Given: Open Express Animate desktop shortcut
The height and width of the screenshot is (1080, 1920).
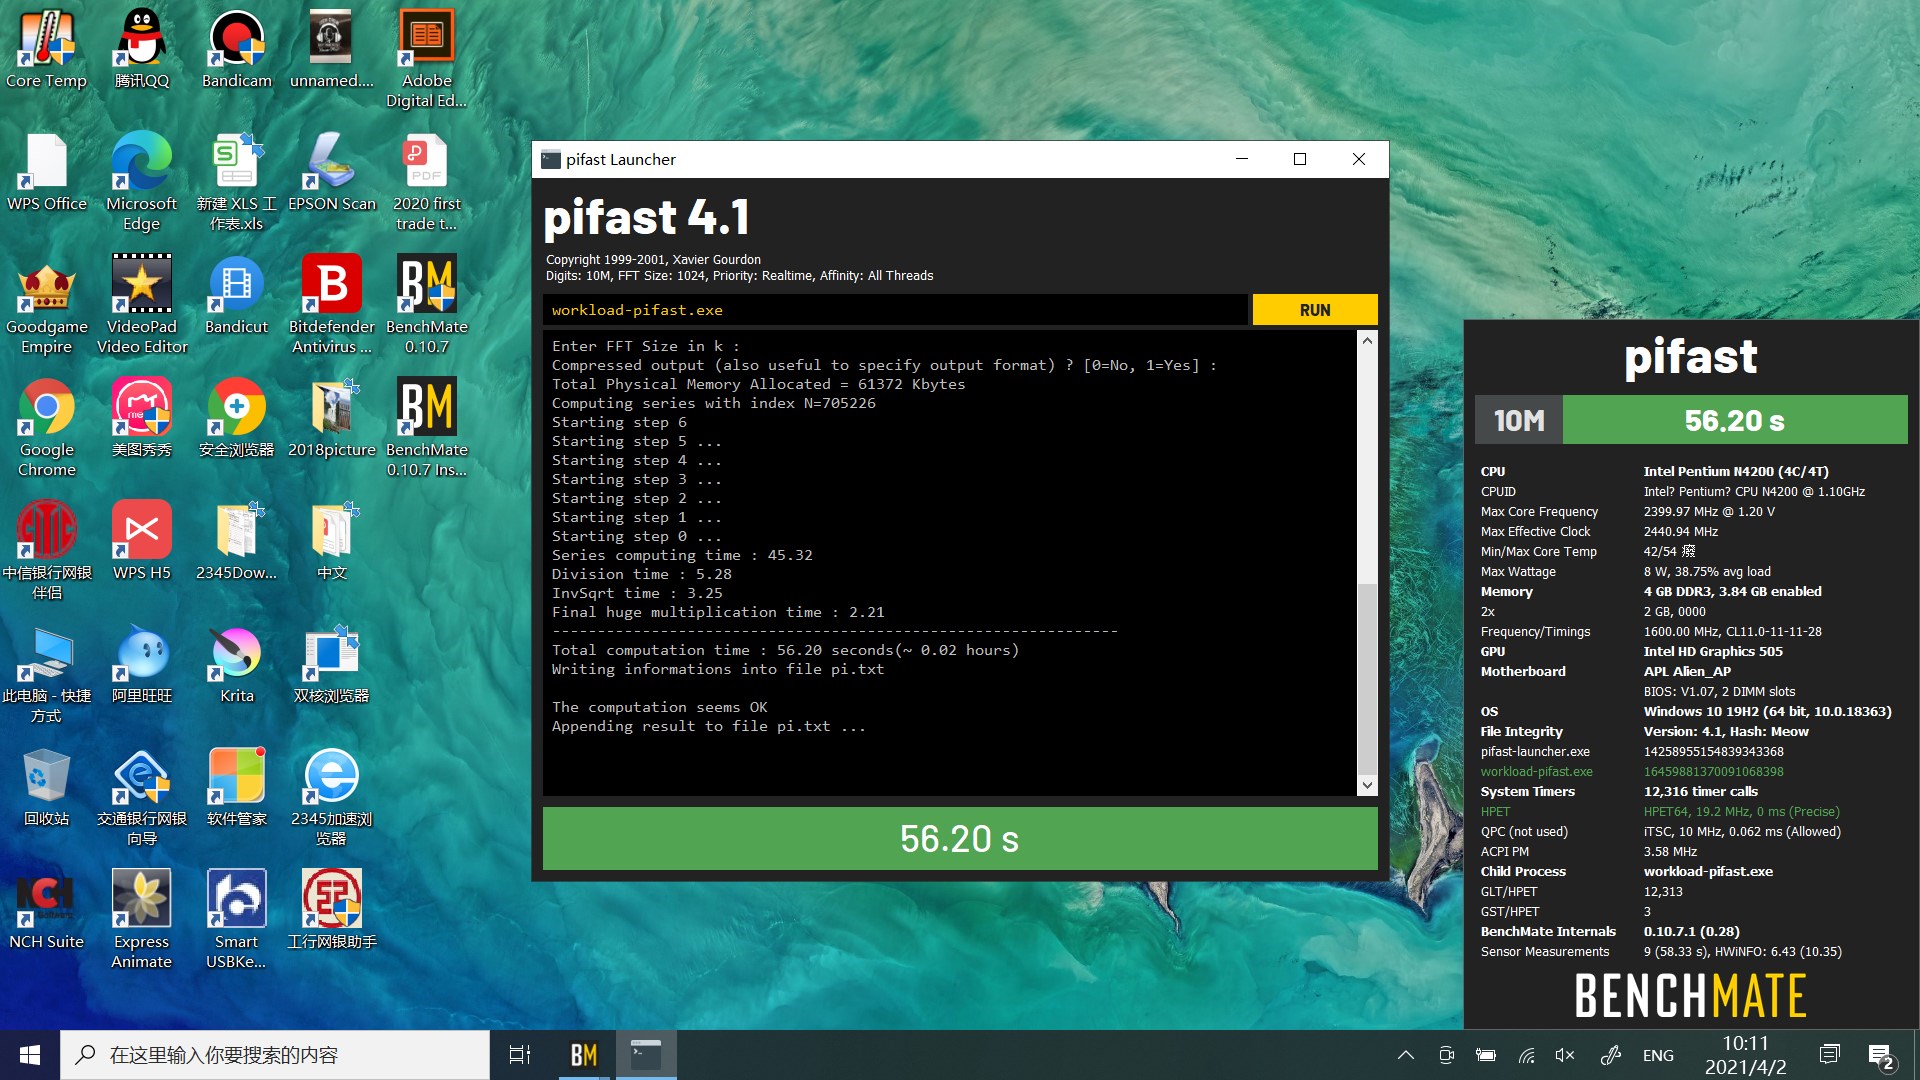Looking at the screenshot, I should coord(142,919).
